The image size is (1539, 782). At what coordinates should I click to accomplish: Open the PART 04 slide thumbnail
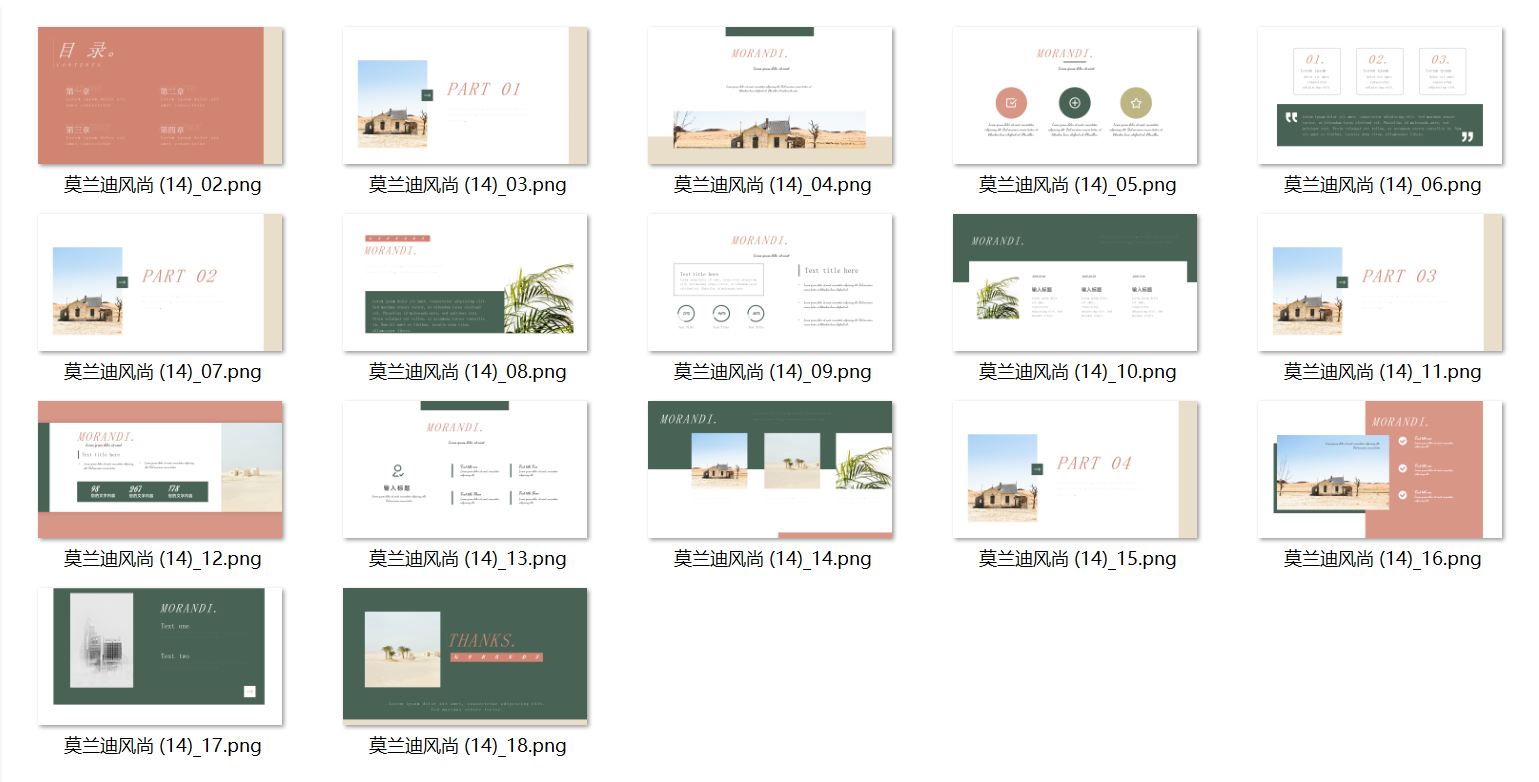tap(1075, 470)
